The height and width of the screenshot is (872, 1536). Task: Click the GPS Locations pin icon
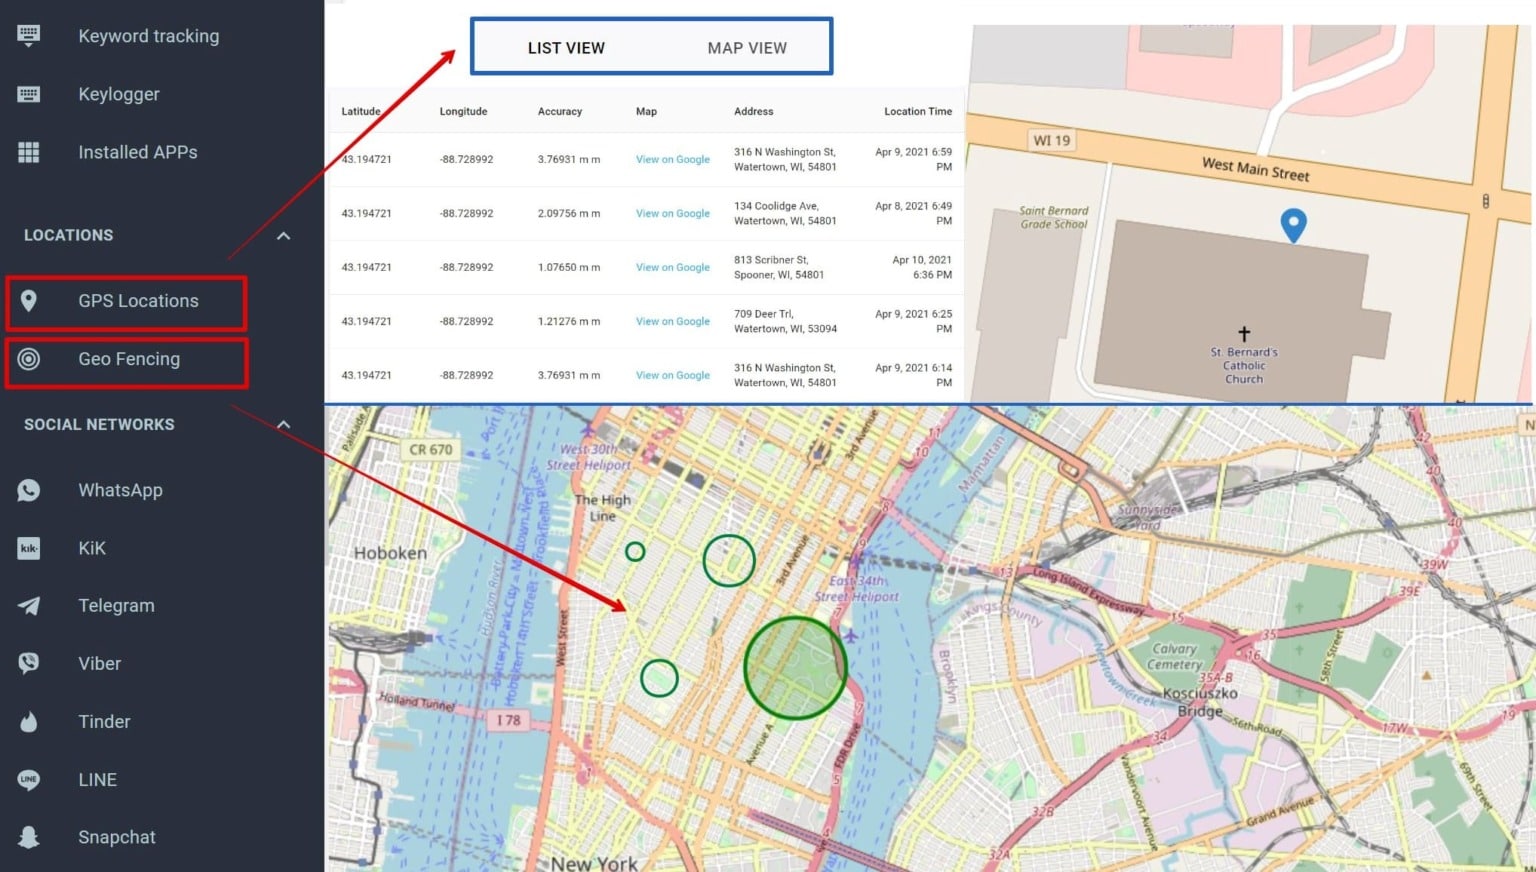pos(28,300)
